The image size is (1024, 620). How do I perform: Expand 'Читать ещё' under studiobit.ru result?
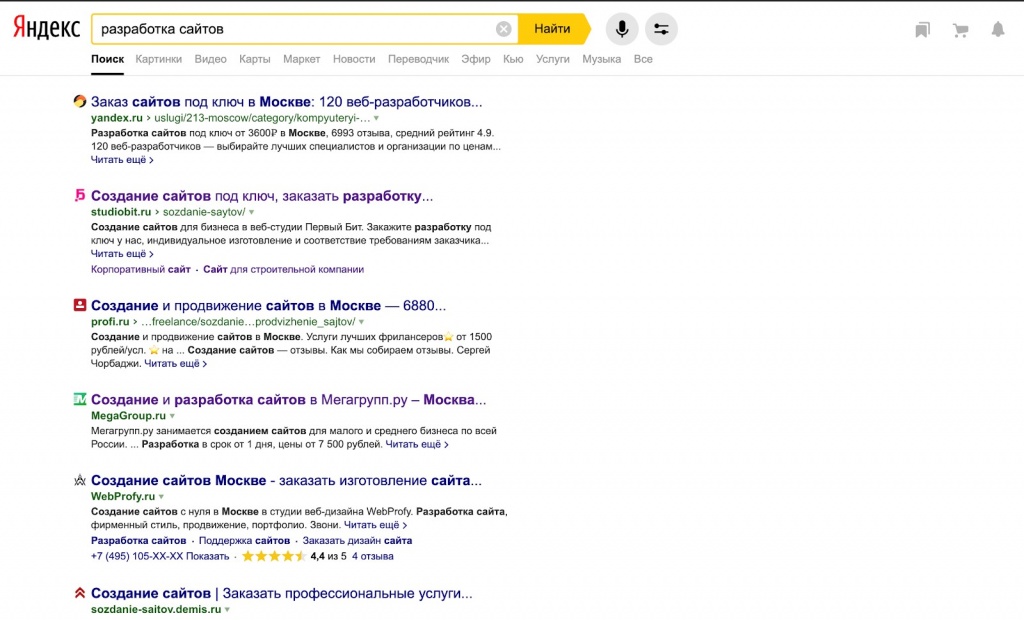(122, 254)
